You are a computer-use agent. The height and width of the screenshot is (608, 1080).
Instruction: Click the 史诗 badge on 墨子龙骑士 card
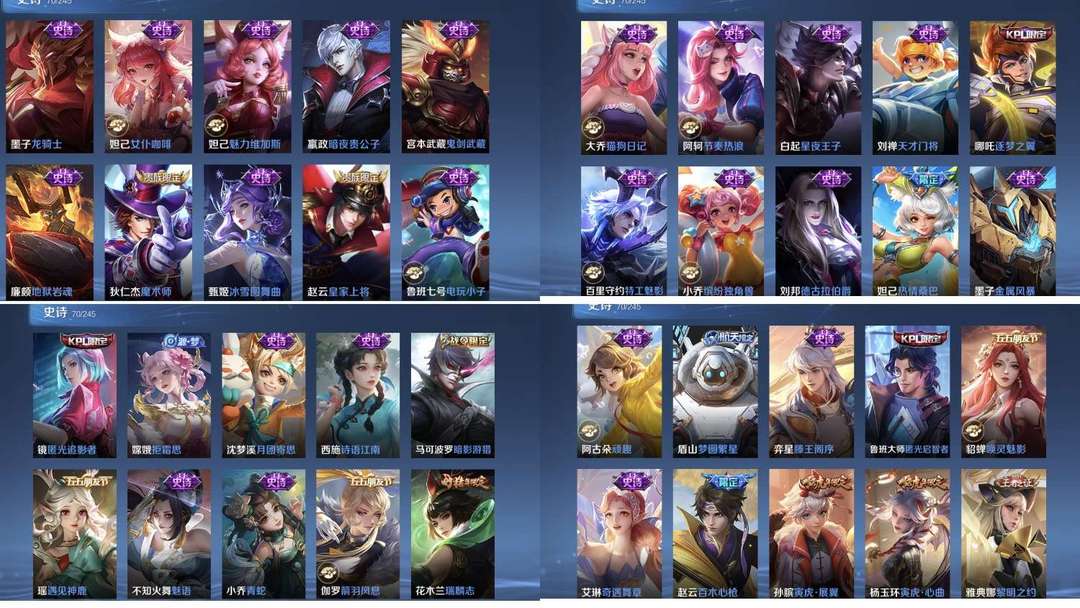pyautogui.click(x=63, y=30)
